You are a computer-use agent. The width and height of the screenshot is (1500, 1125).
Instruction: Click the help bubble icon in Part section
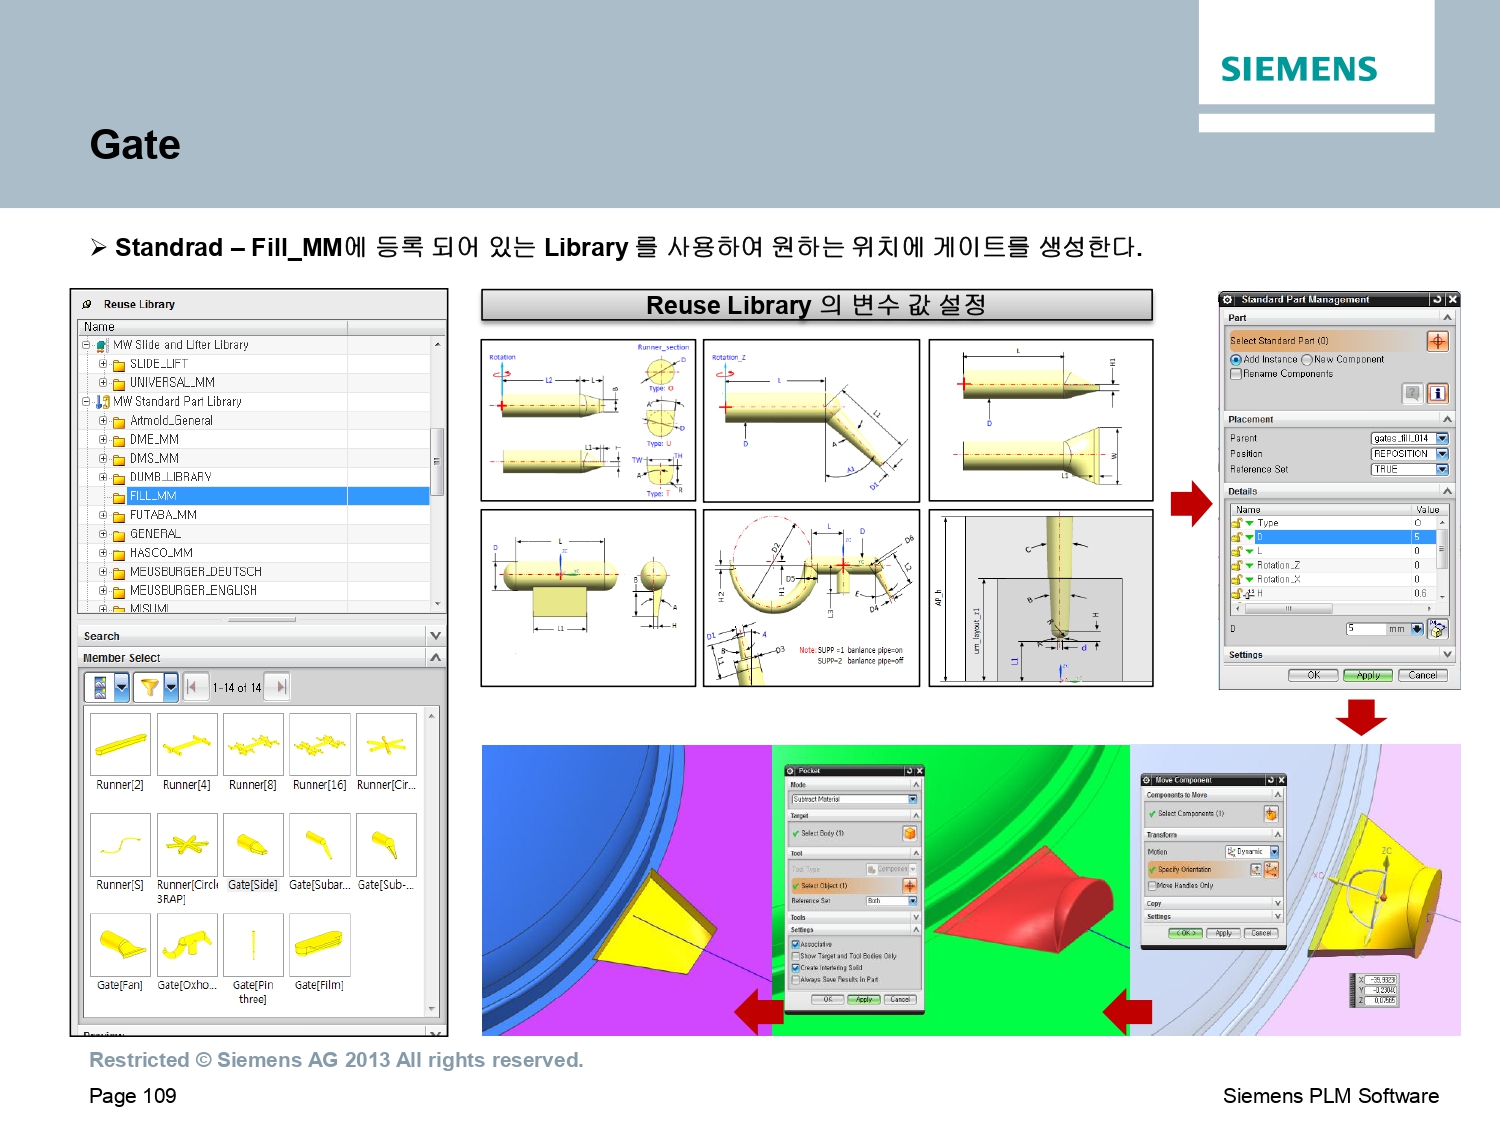[x=1412, y=393]
